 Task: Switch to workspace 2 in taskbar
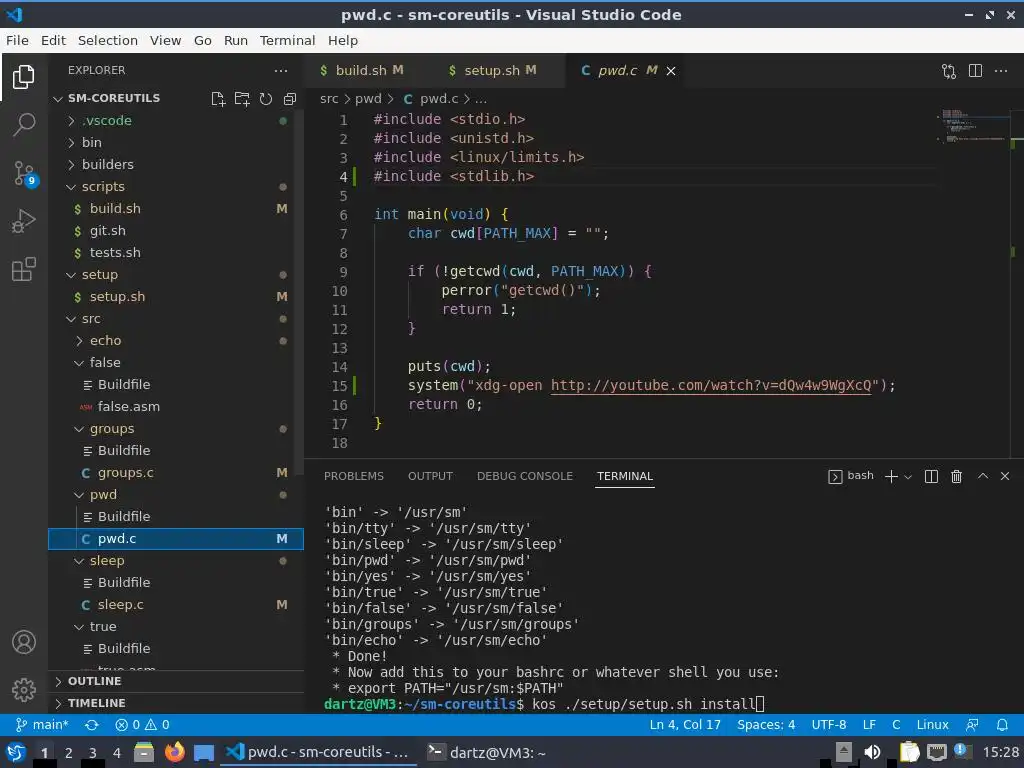click(x=68, y=753)
